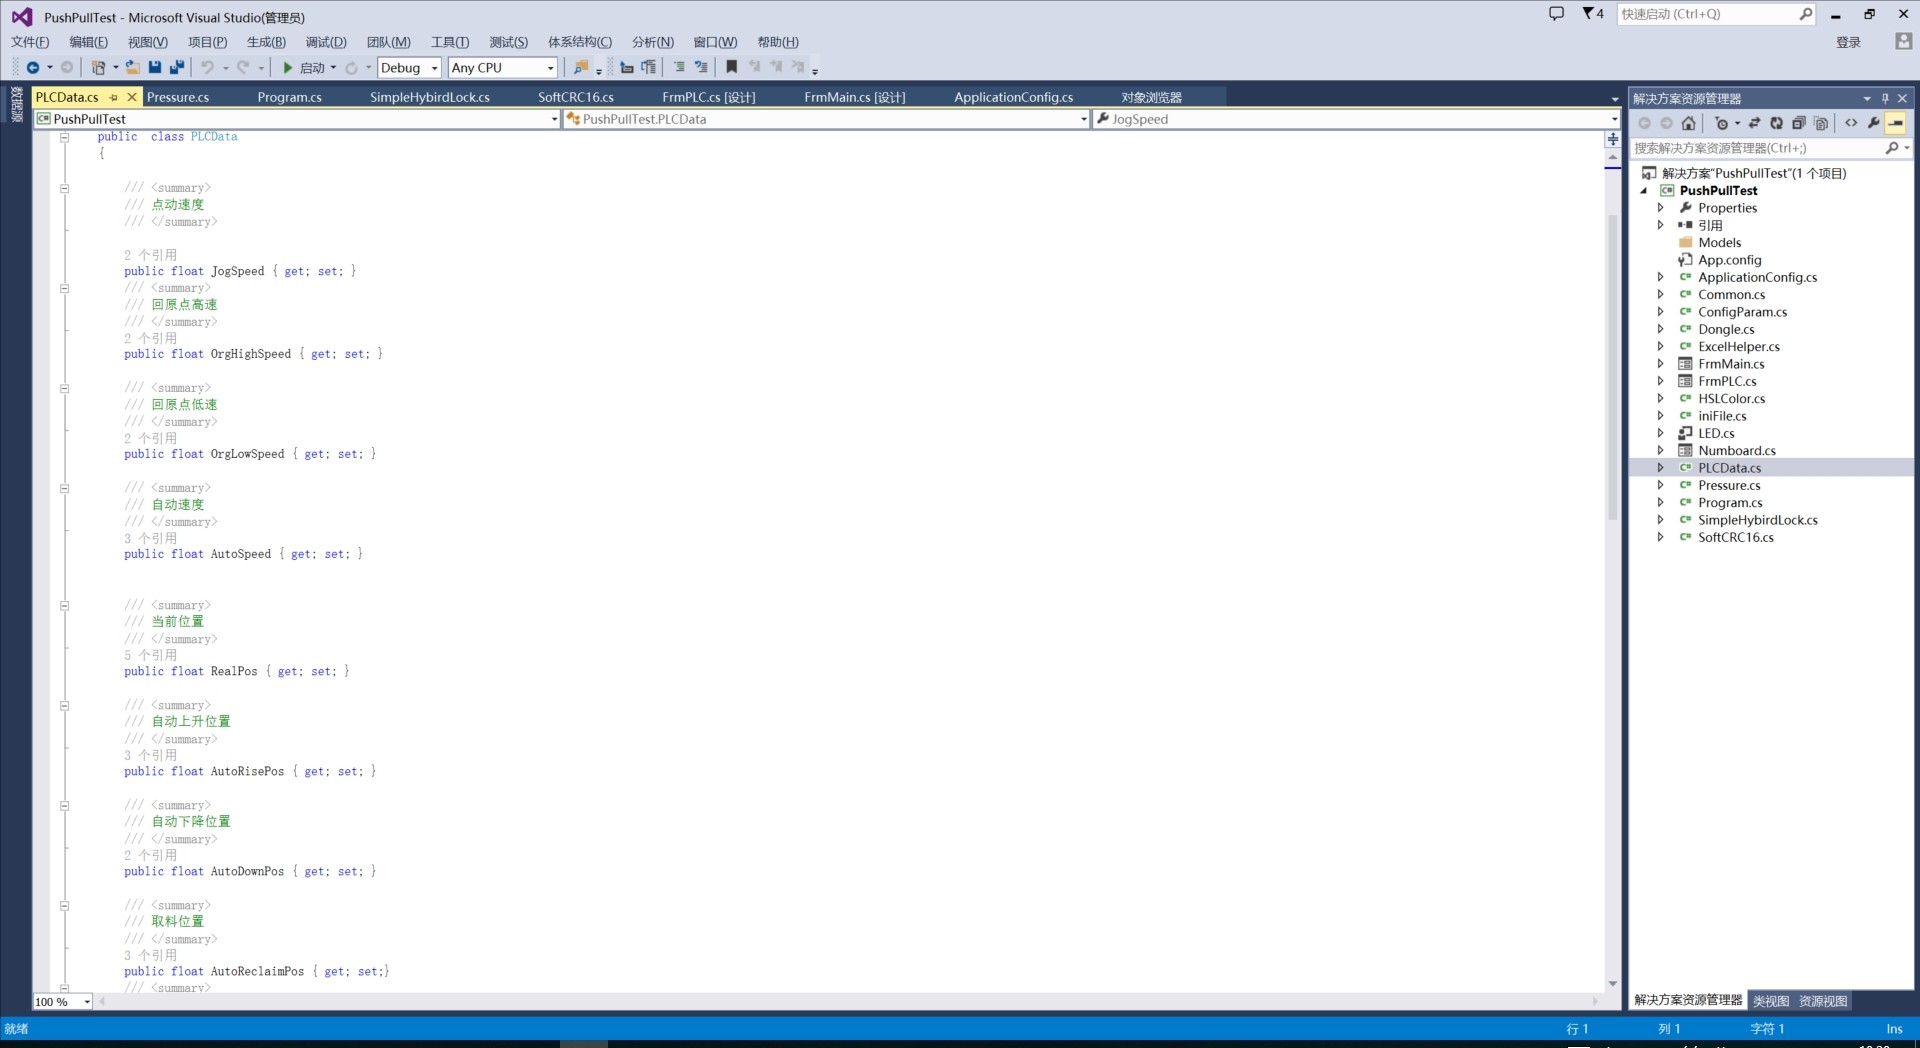
Task: Toggle the Preview Selected Items button
Action: (1896, 123)
